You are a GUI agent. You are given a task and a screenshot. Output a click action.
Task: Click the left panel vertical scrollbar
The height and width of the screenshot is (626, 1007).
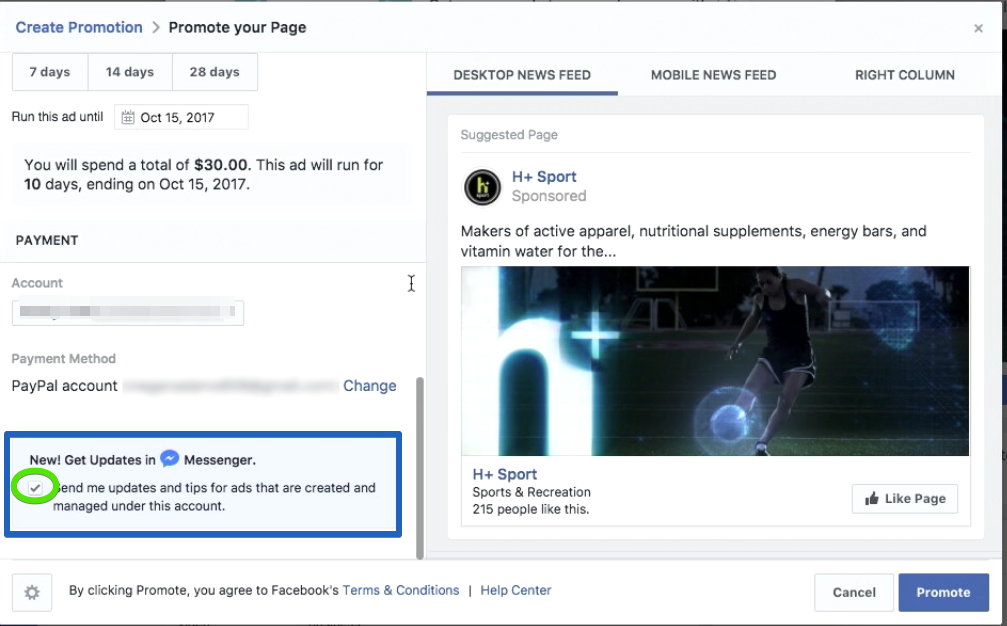pos(420,468)
